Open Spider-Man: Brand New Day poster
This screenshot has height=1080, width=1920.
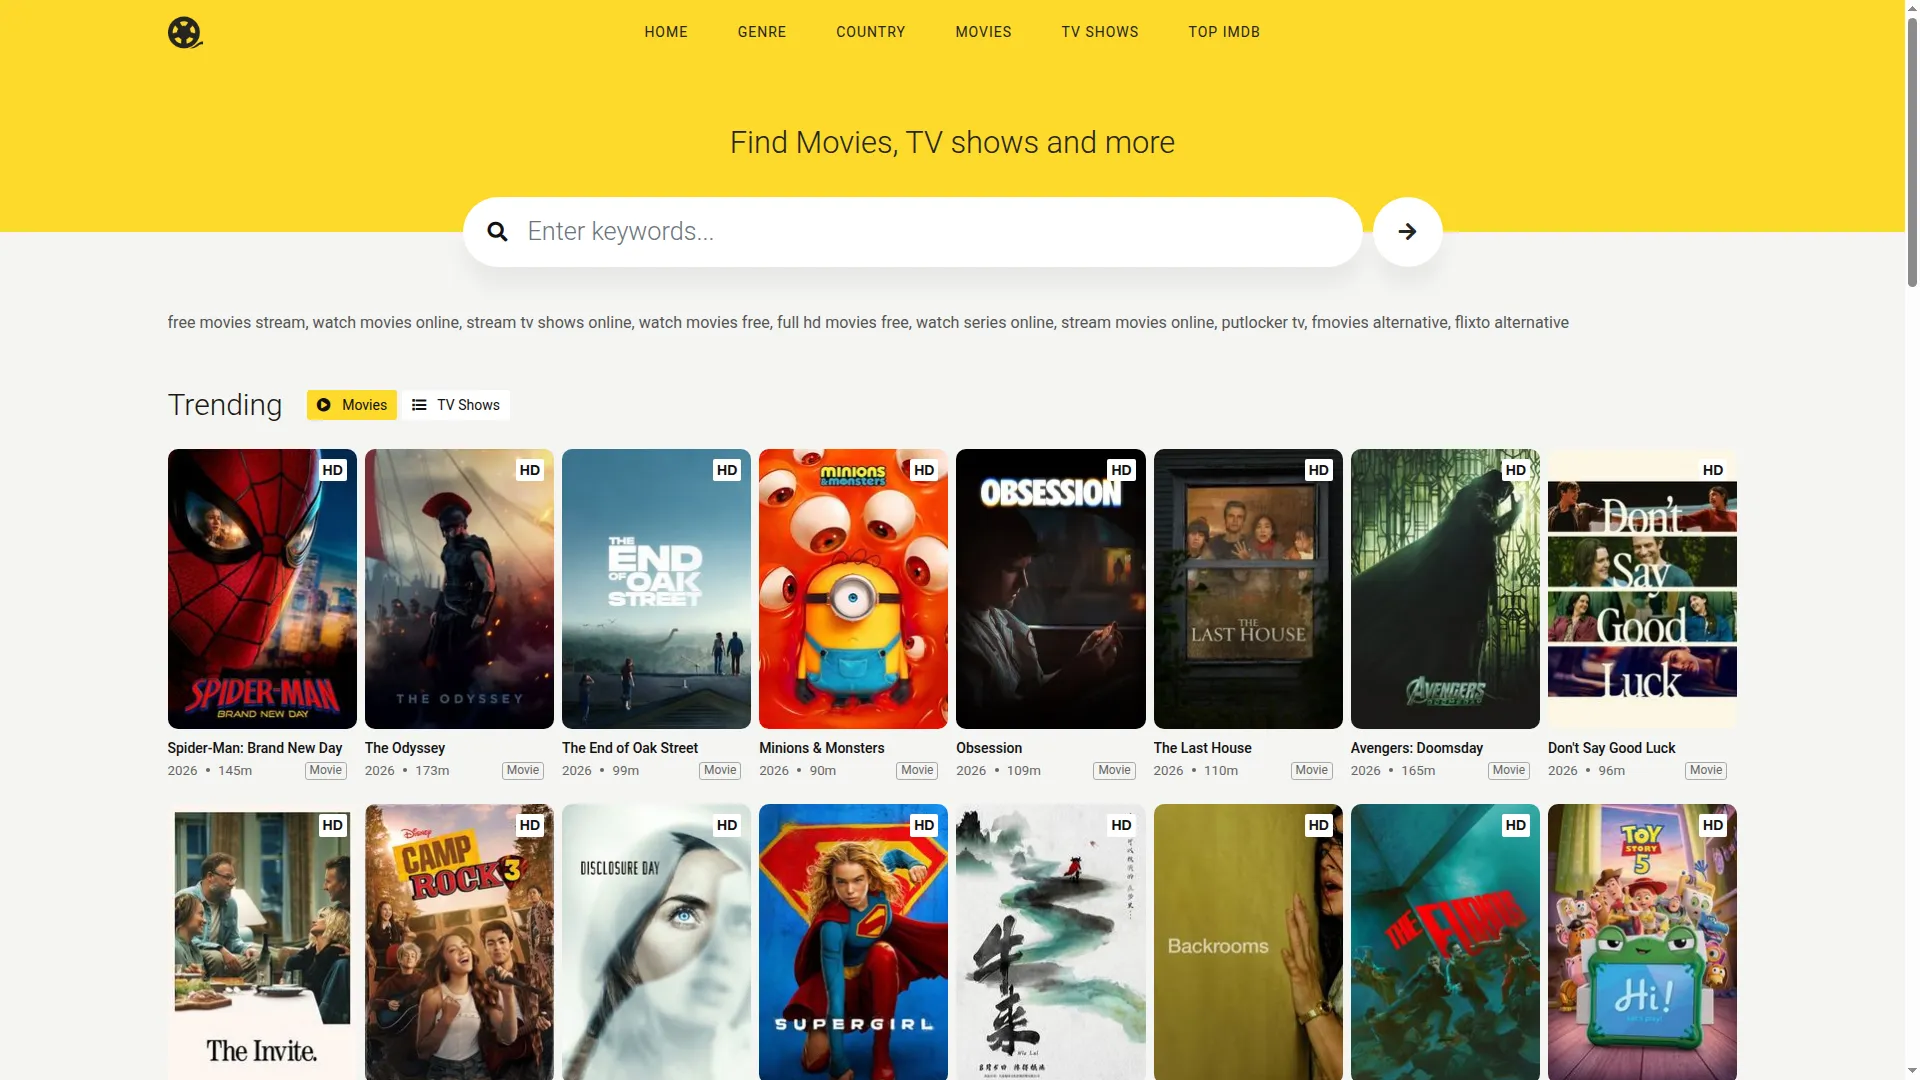262,589
